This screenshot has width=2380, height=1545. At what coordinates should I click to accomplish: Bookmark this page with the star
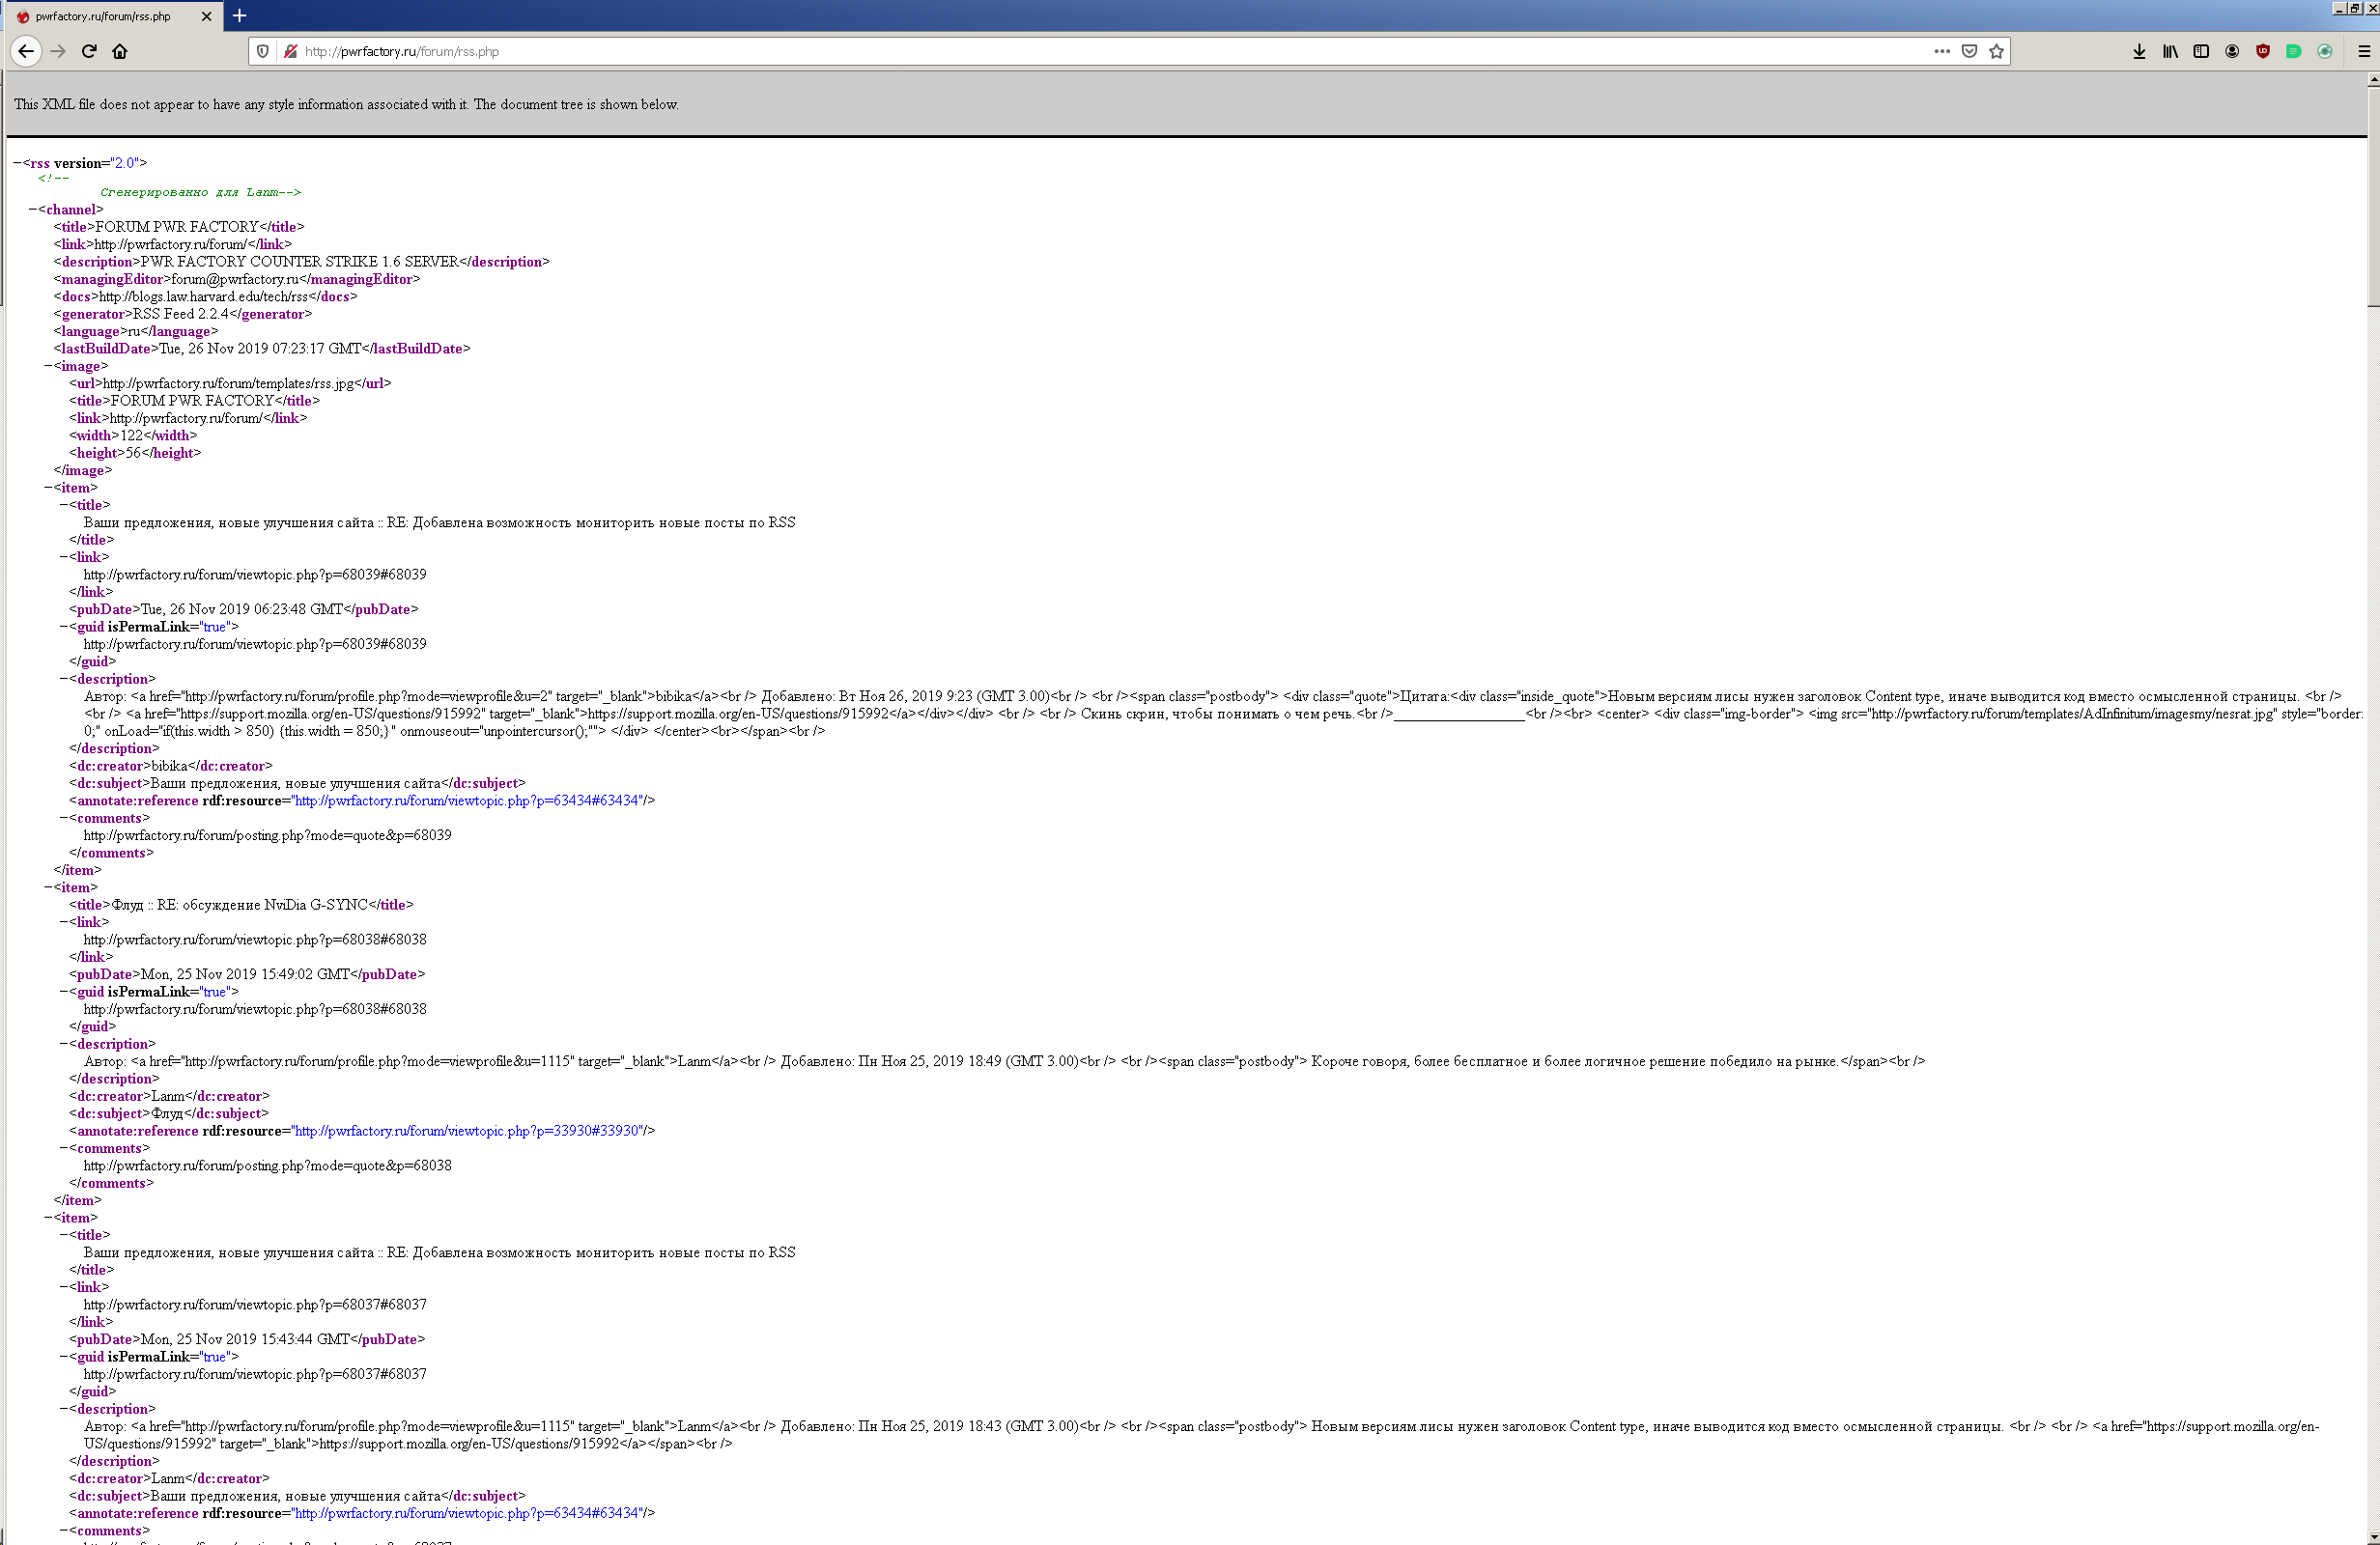[1996, 51]
